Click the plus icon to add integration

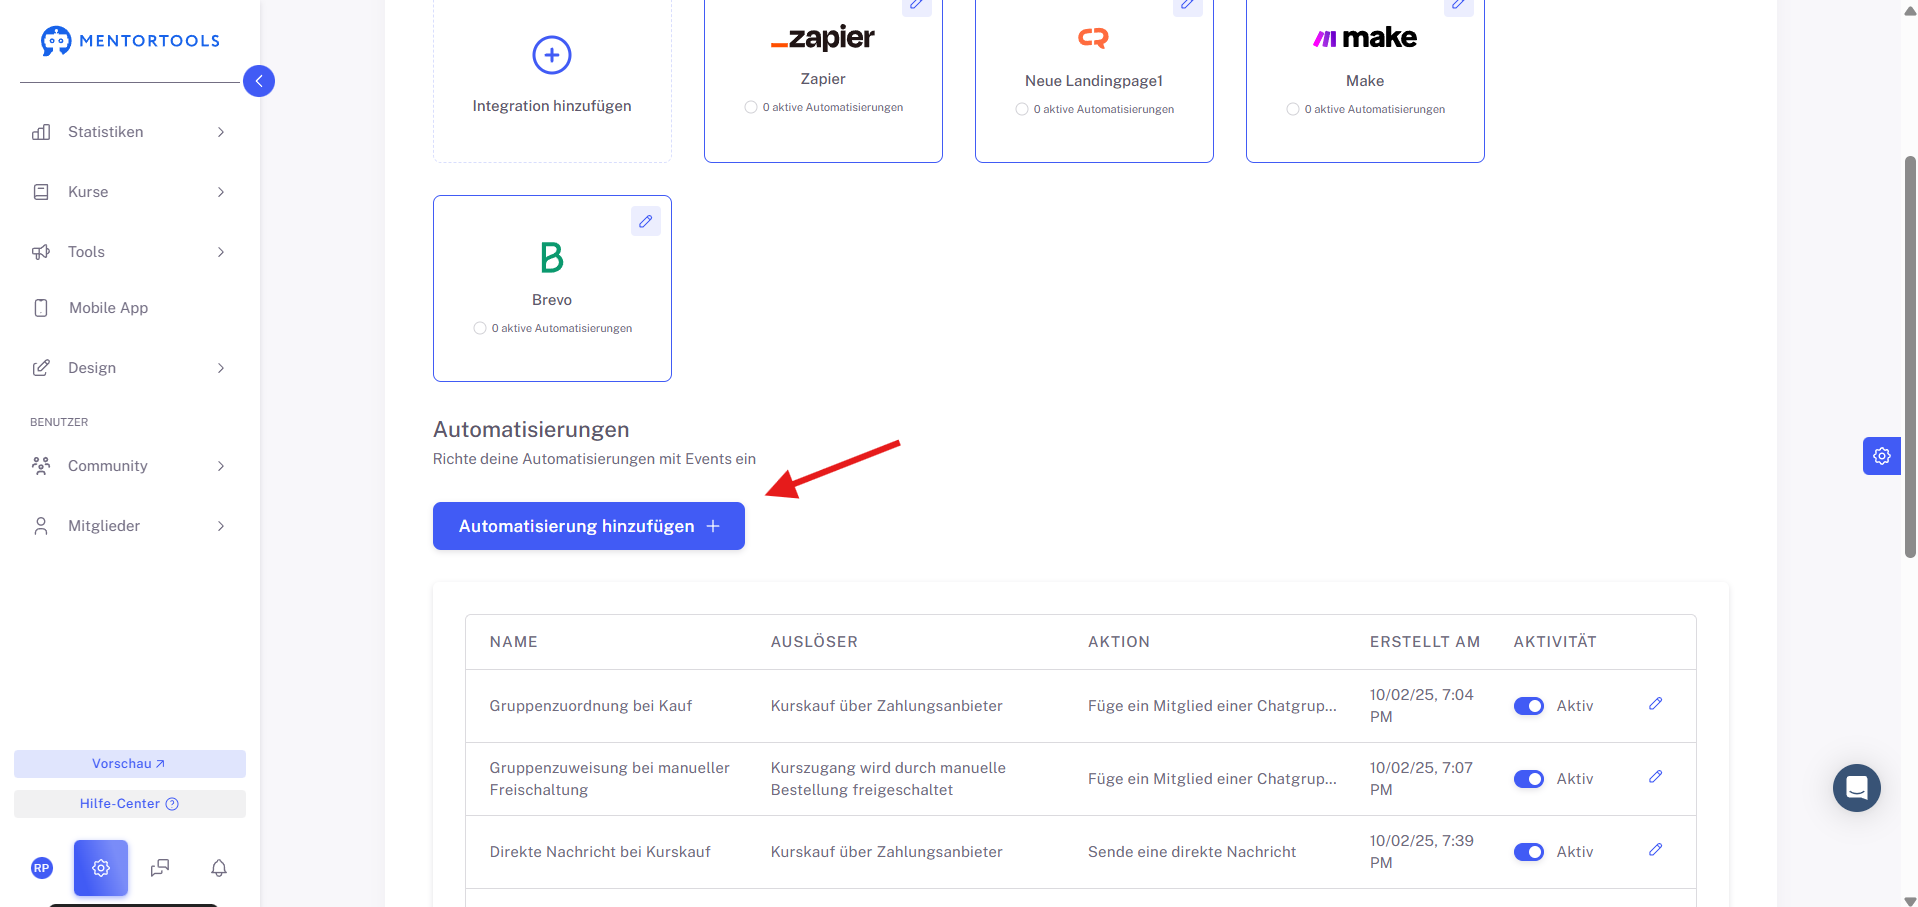(x=551, y=55)
